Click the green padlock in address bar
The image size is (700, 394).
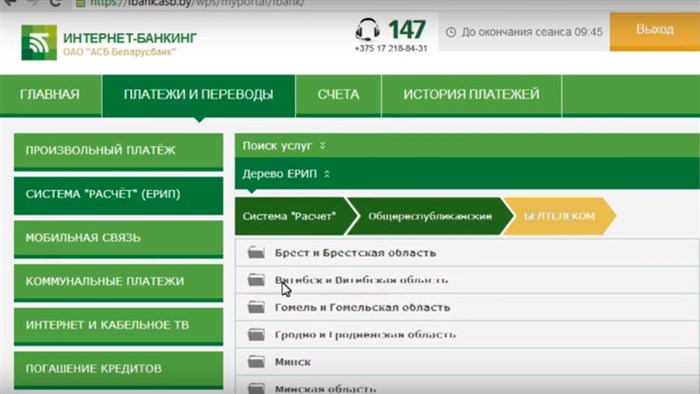pos(81,3)
